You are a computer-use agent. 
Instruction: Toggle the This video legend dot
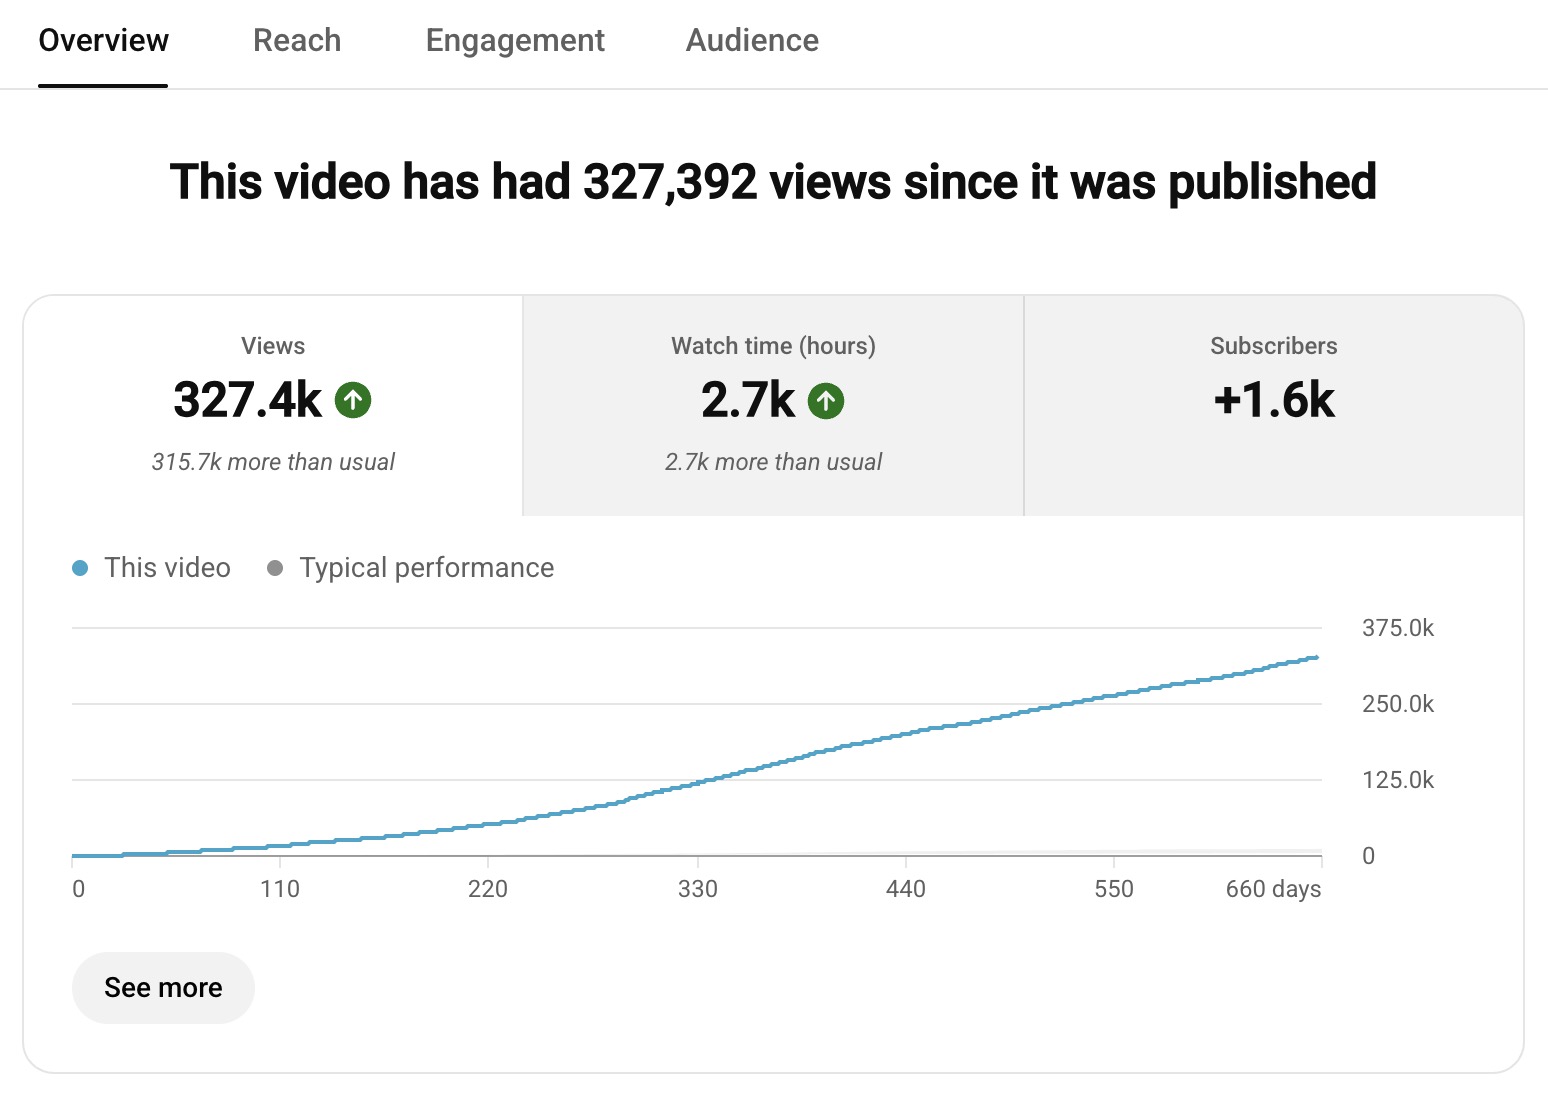pyautogui.click(x=80, y=568)
